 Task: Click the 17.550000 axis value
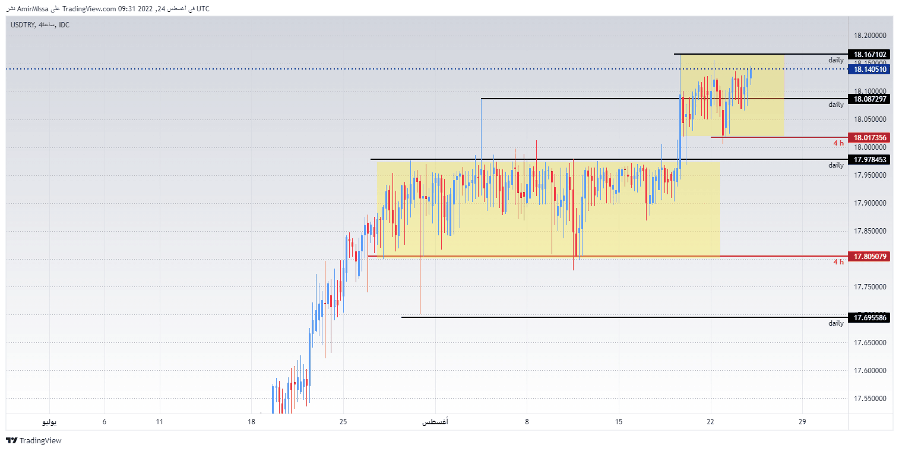pos(870,398)
